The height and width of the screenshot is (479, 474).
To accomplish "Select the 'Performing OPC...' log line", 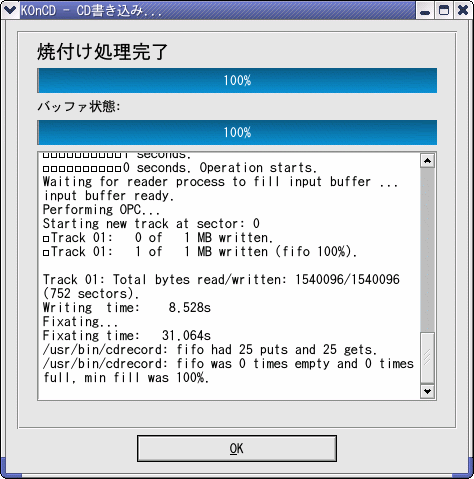I will click(101, 210).
